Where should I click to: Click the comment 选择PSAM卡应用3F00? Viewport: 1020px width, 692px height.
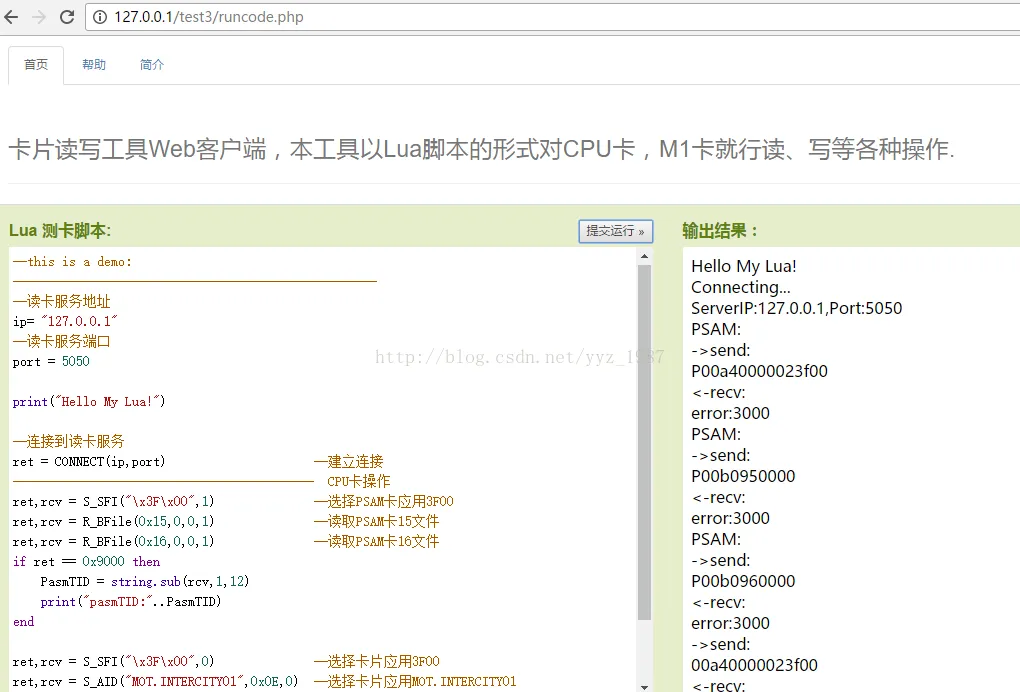[x=384, y=501]
